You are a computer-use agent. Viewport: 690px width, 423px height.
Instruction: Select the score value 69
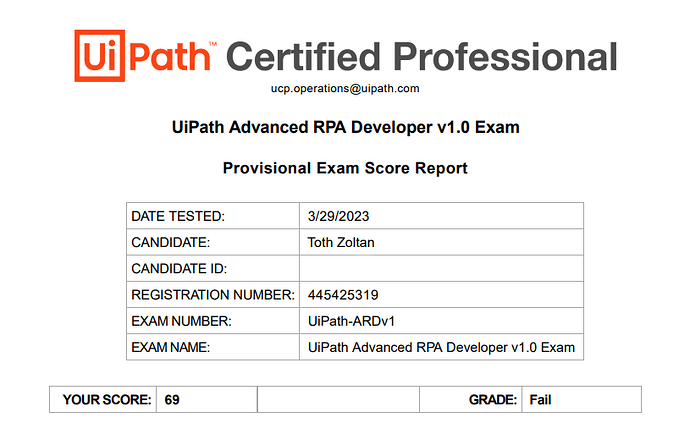pos(172,400)
